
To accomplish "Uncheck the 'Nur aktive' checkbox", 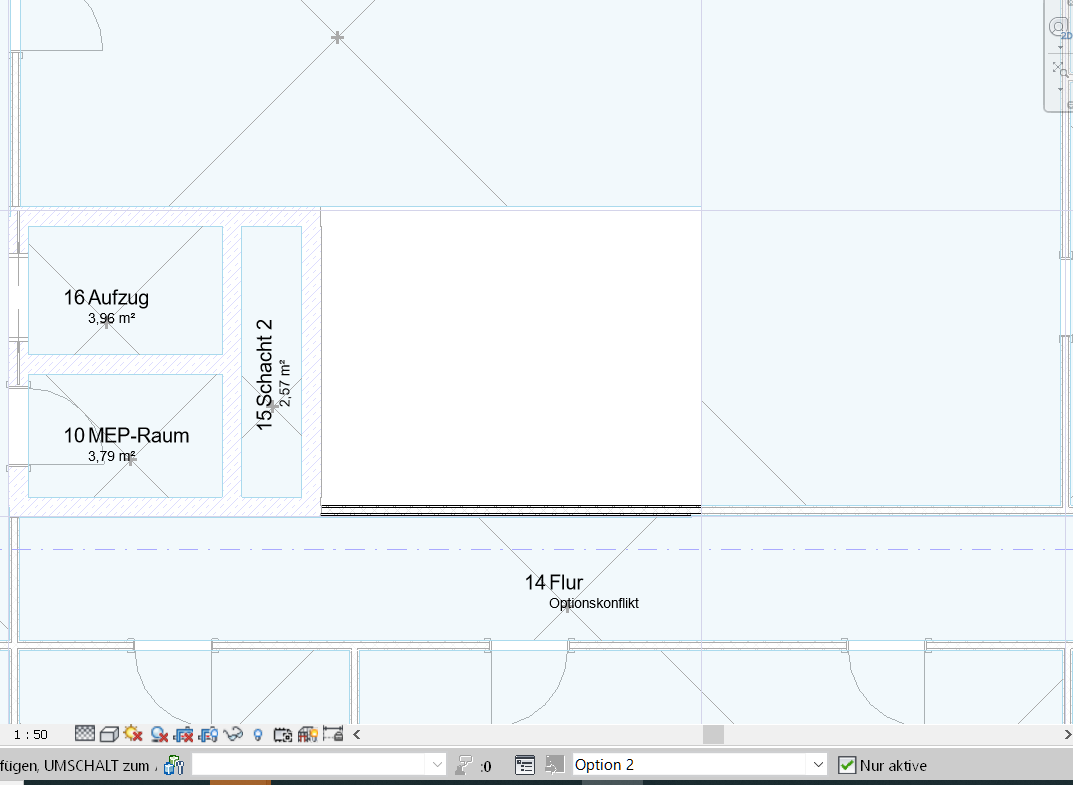I will (847, 765).
